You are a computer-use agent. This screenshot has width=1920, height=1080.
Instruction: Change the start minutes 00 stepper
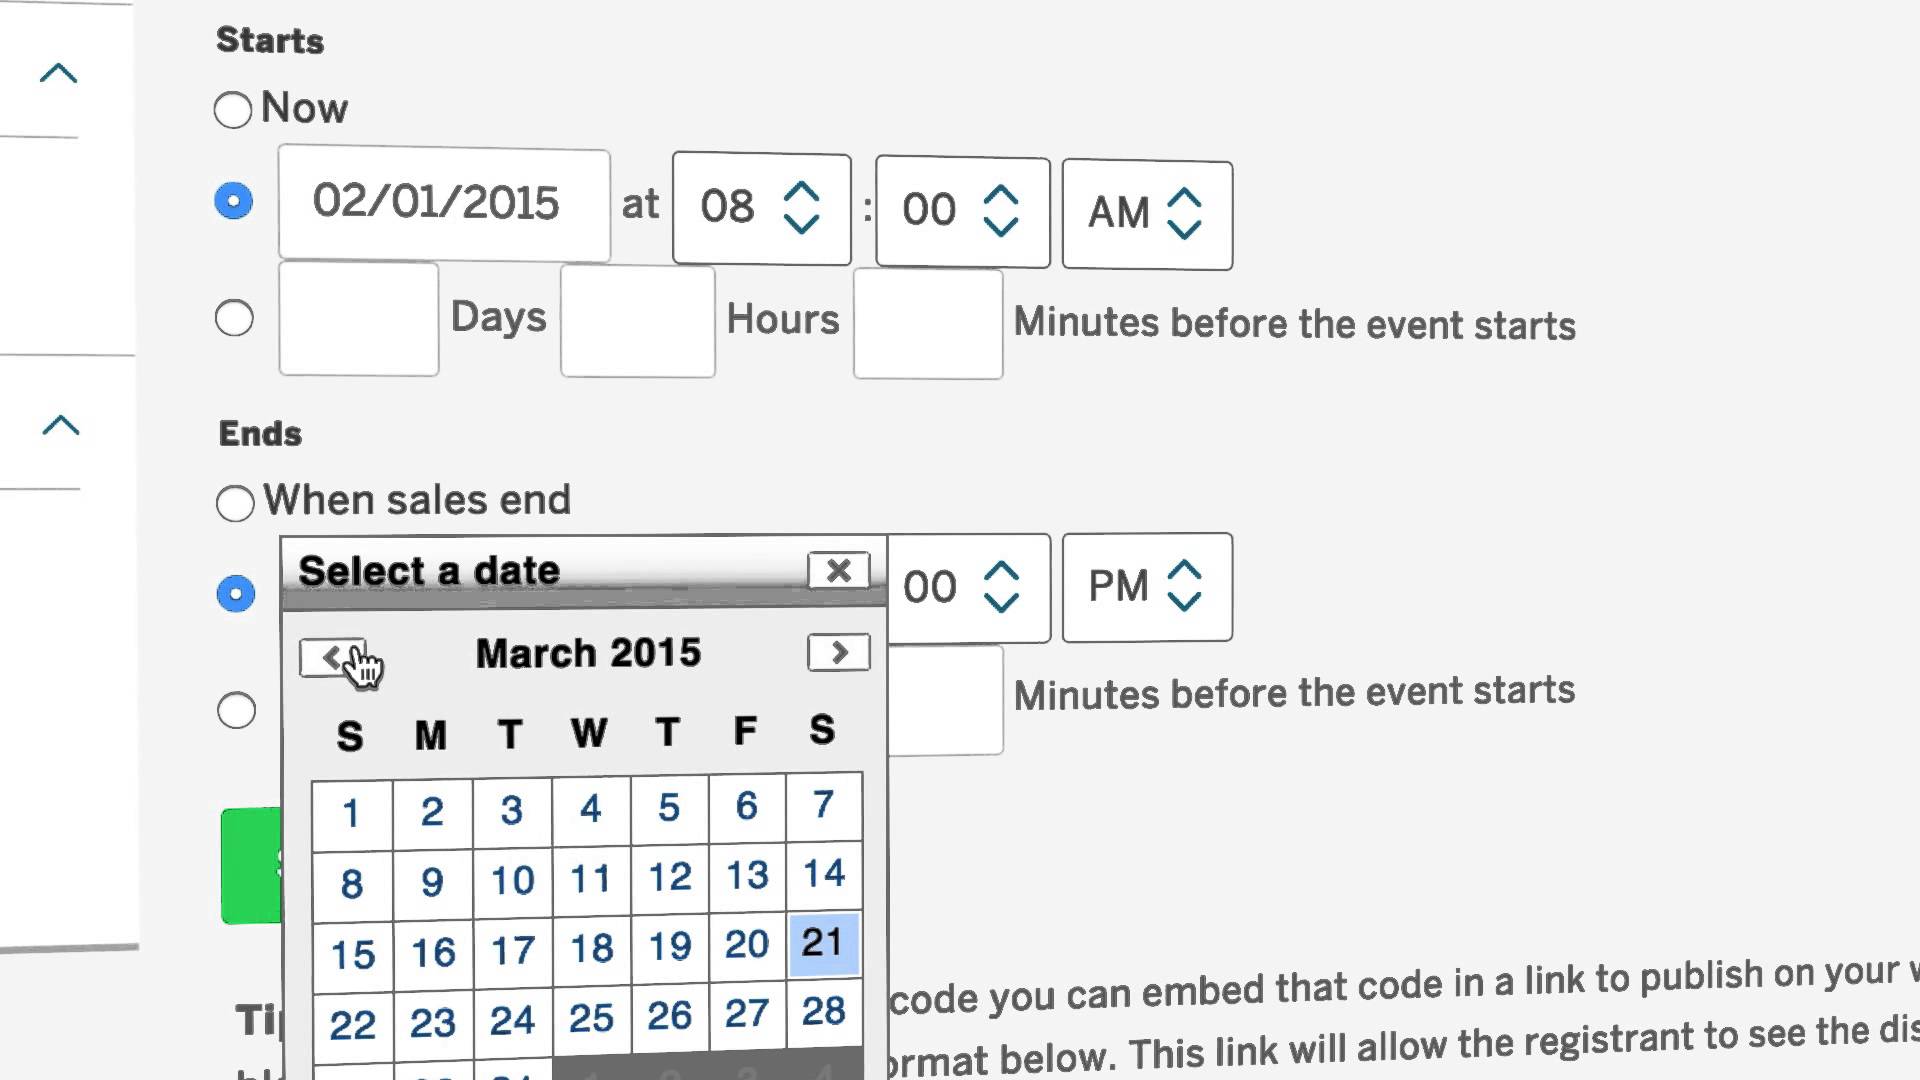tap(961, 212)
